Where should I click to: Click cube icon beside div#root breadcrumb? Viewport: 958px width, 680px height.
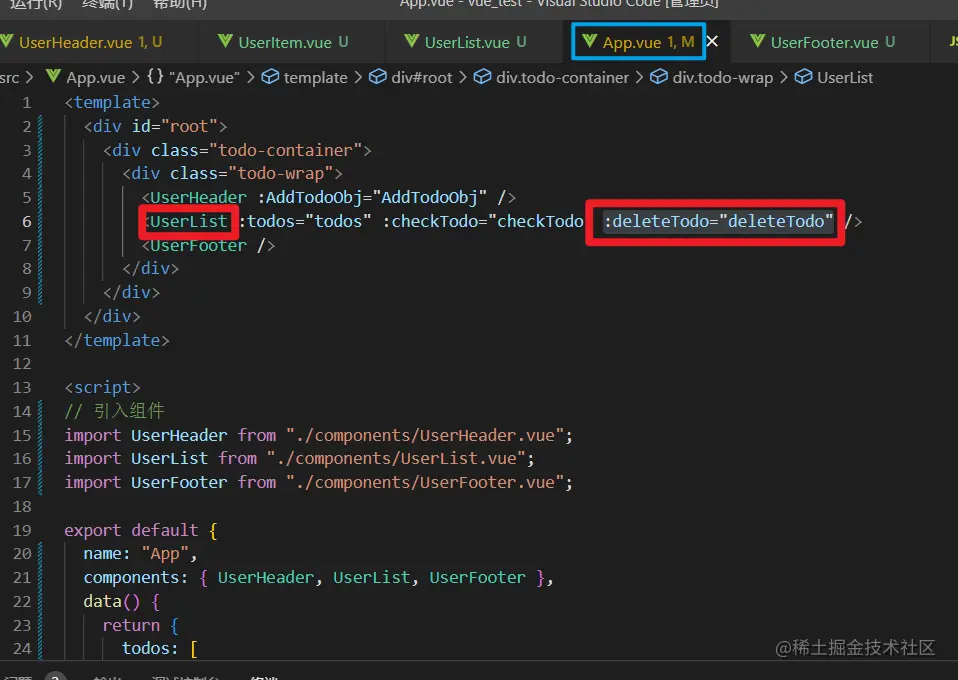tap(378, 76)
